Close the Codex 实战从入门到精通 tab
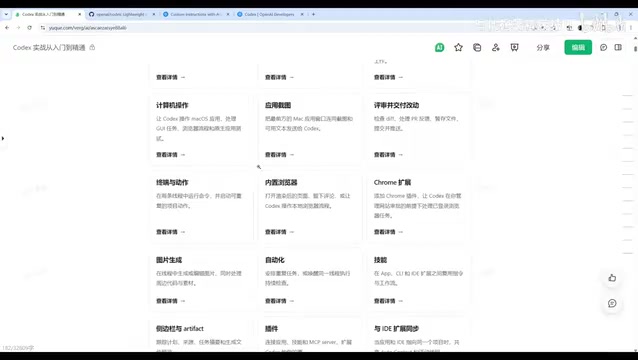This screenshot has width=638, height=360. pyautogui.click(x=79, y=14)
